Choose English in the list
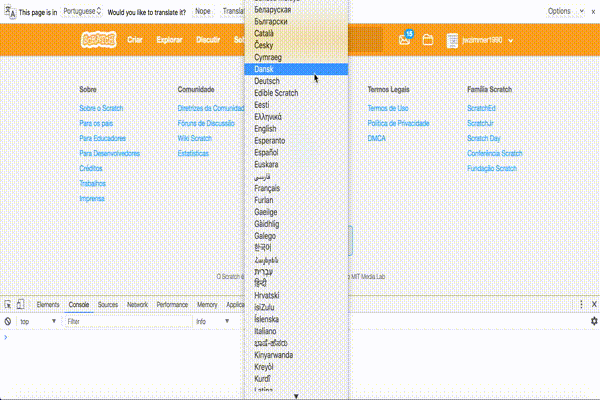This screenshot has width=600, height=400. [296, 129]
